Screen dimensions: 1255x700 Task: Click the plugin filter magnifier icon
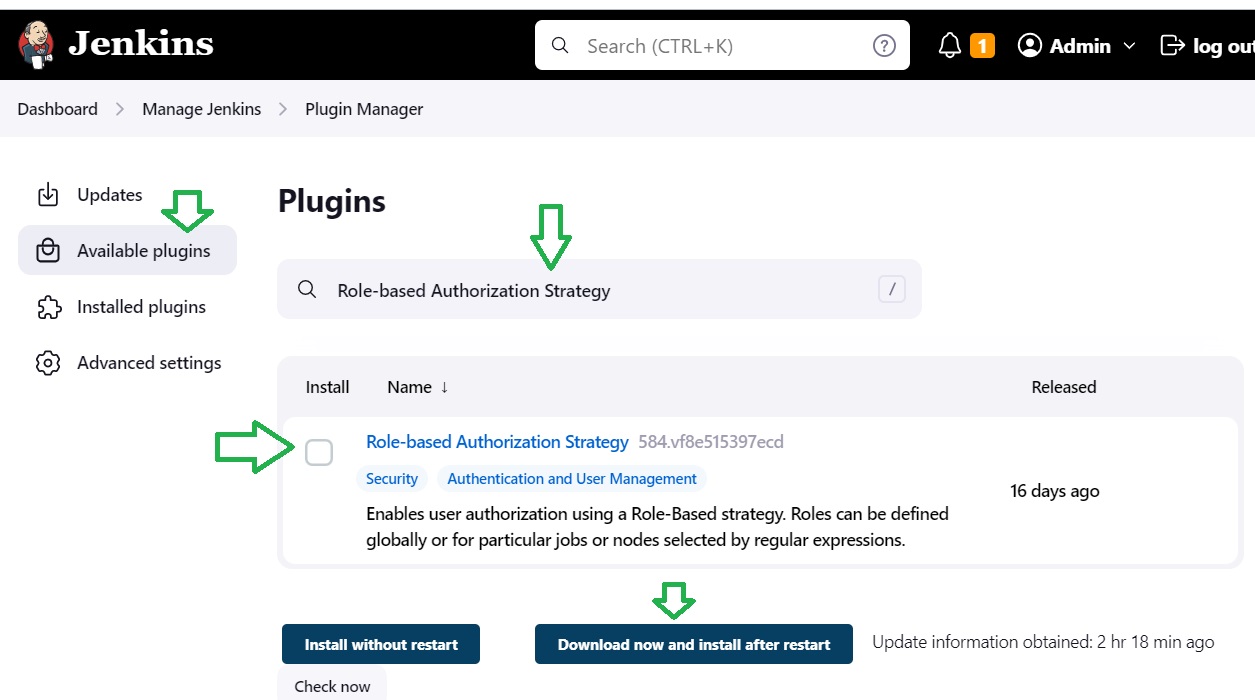307,290
